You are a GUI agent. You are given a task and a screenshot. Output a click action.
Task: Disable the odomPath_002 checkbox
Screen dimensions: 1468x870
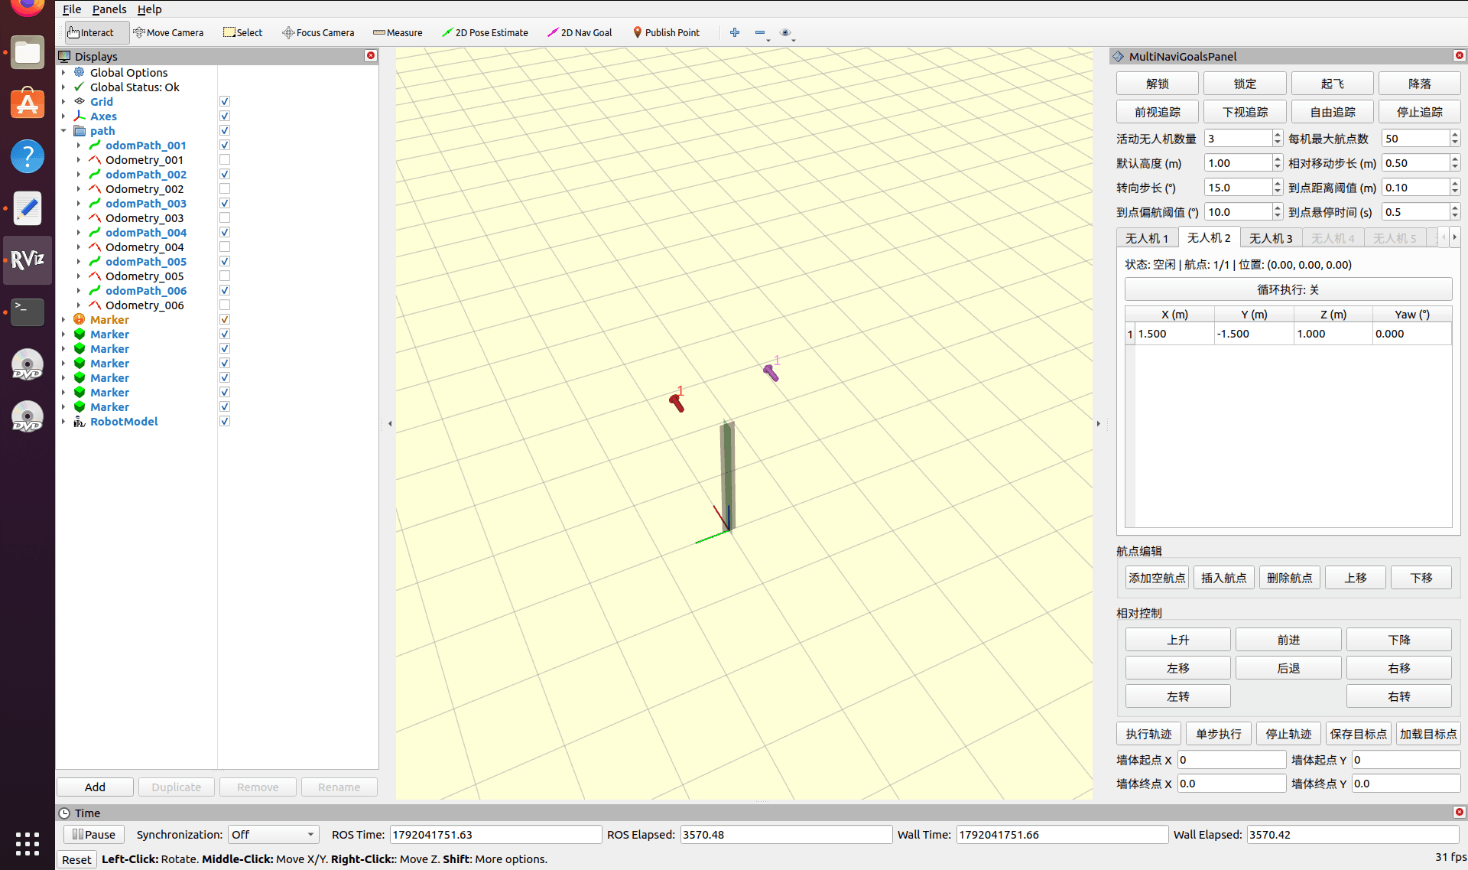click(x=225, y=174)
